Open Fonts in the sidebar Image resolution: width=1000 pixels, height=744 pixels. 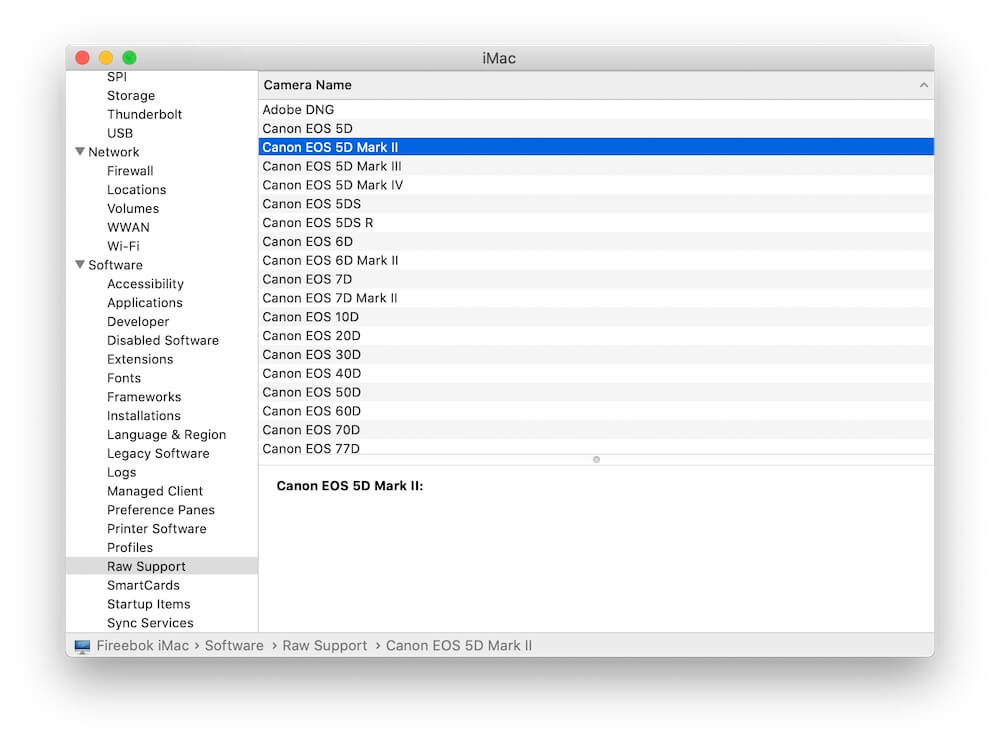[124, 378]
